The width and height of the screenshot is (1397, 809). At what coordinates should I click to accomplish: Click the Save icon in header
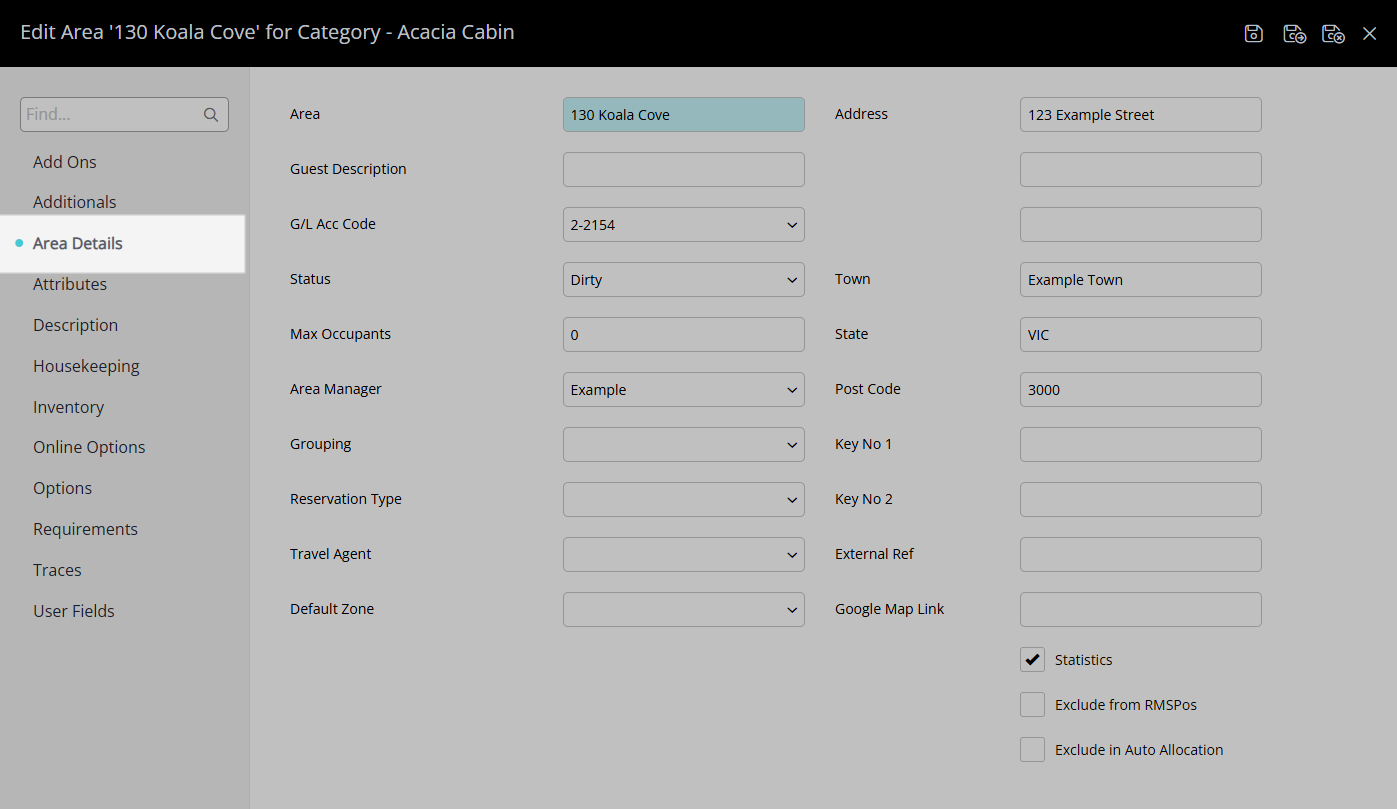(x=1253, y=34)
